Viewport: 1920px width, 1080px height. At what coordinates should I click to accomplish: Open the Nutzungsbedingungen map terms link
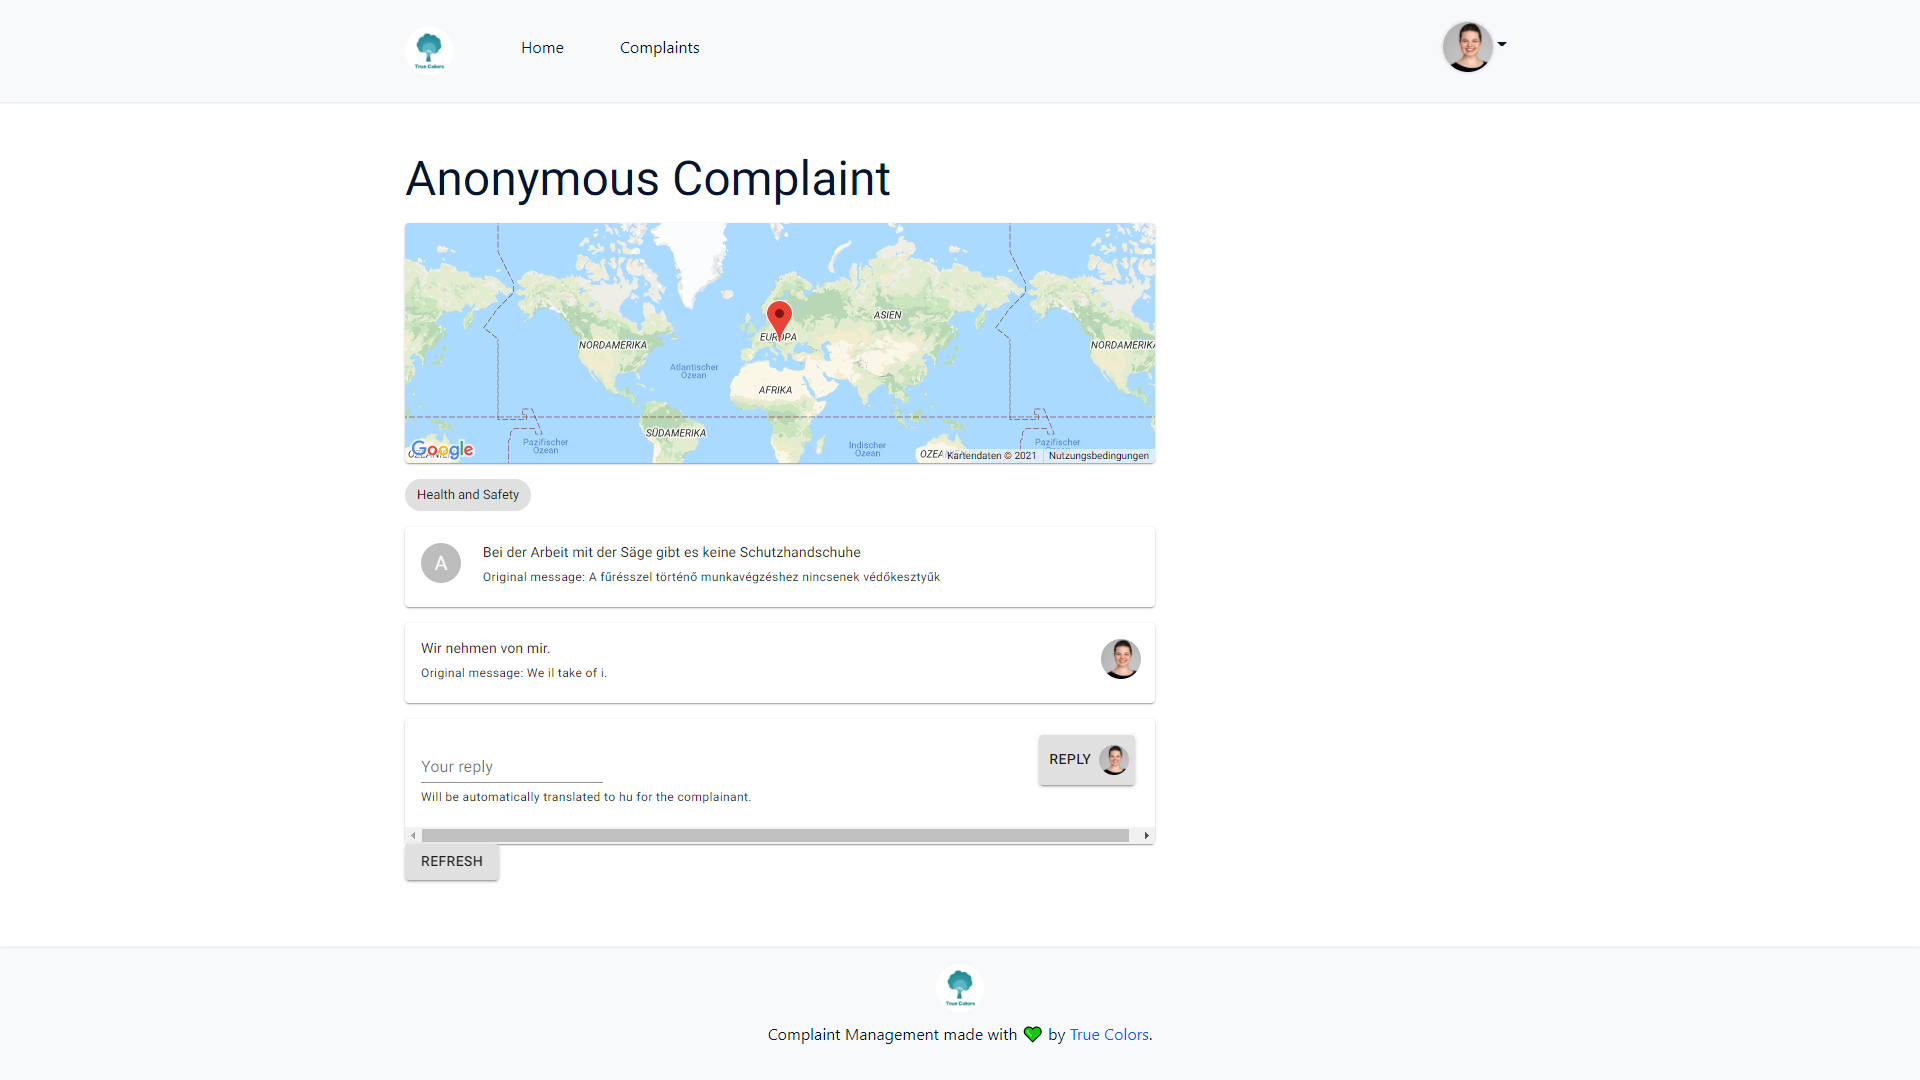click(1098, 455)
